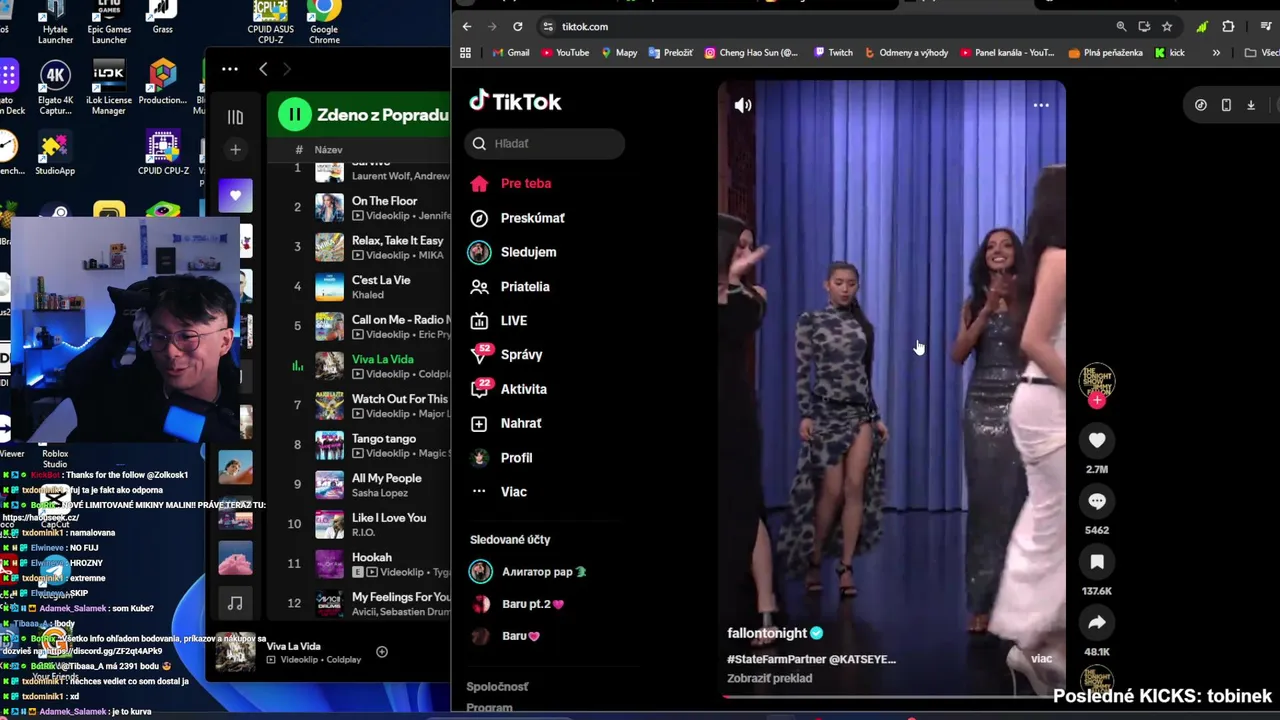Image resolution: width=1280 pixels, height=720 pixels.
Task: Expand hidden bookmarks chevron
Action: click(1216, 53)
